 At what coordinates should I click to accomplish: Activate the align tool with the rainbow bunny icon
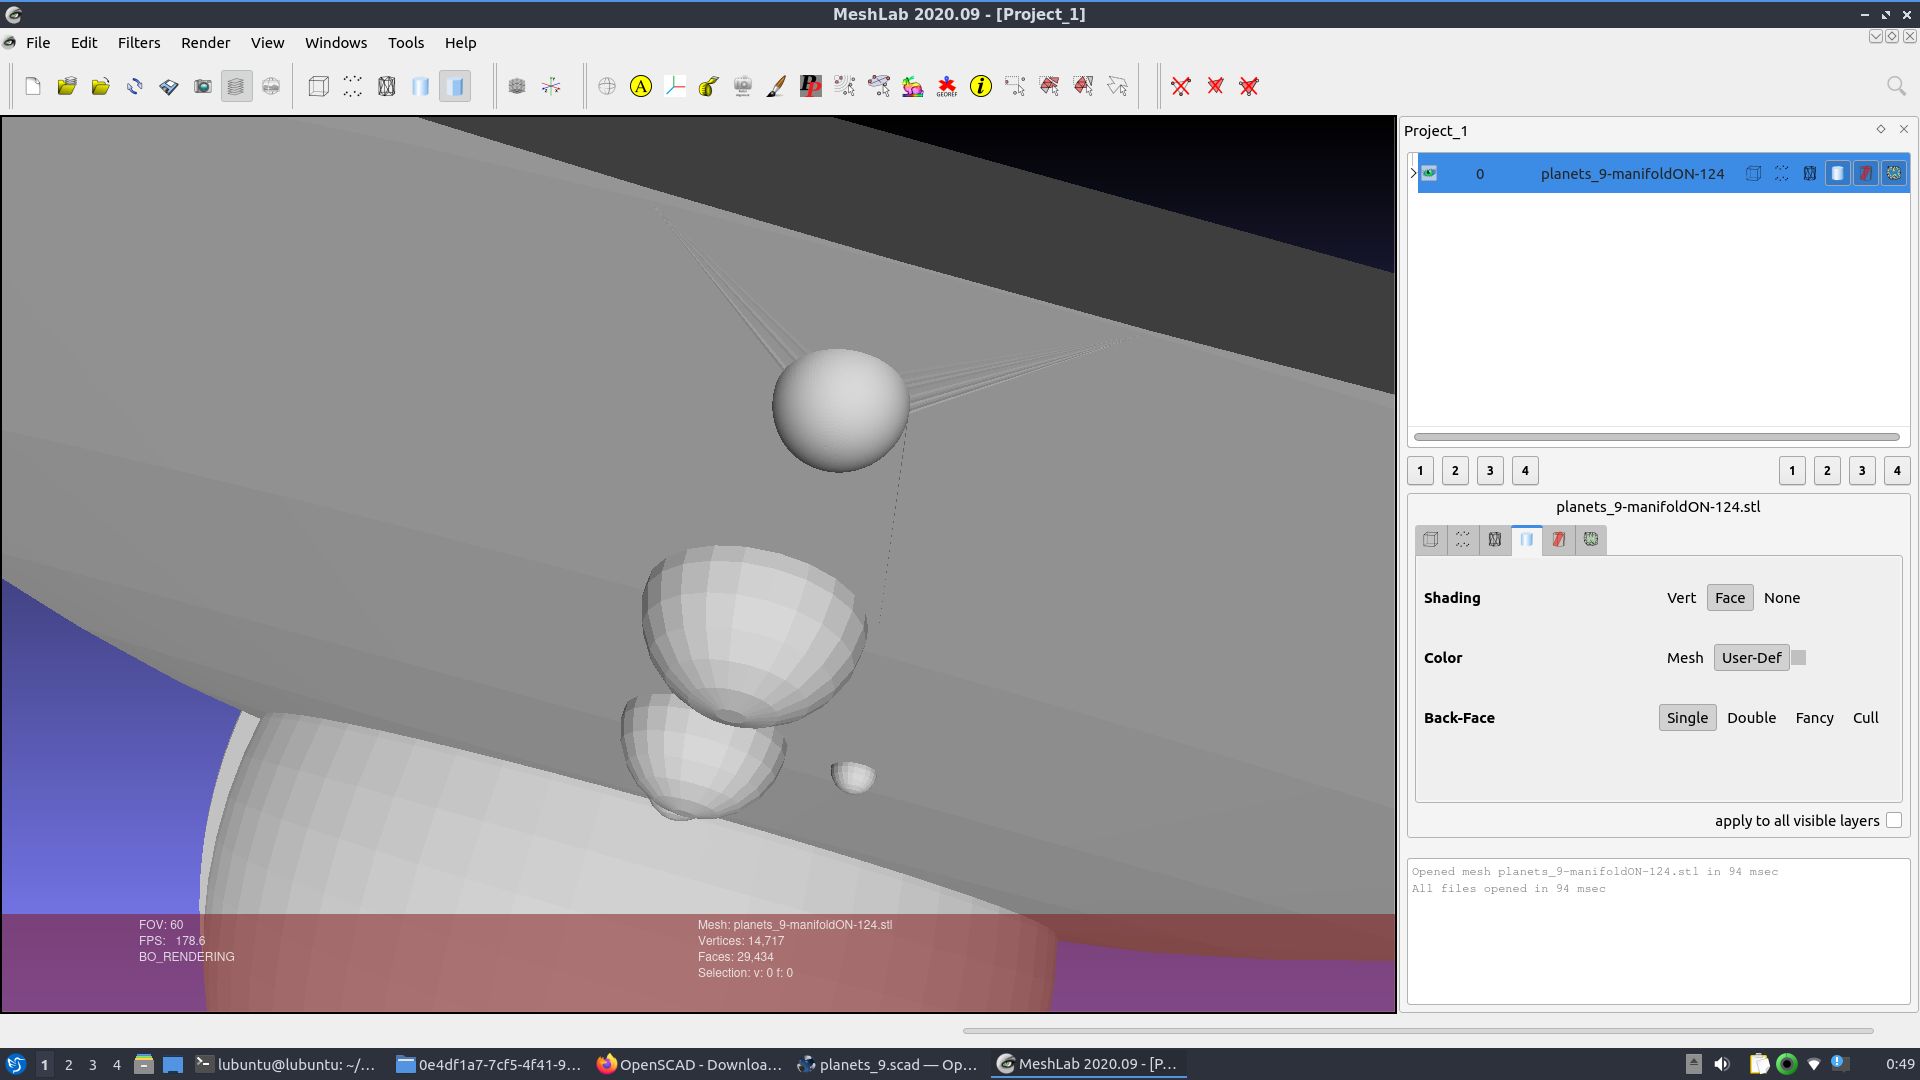(x=913, y=86)
